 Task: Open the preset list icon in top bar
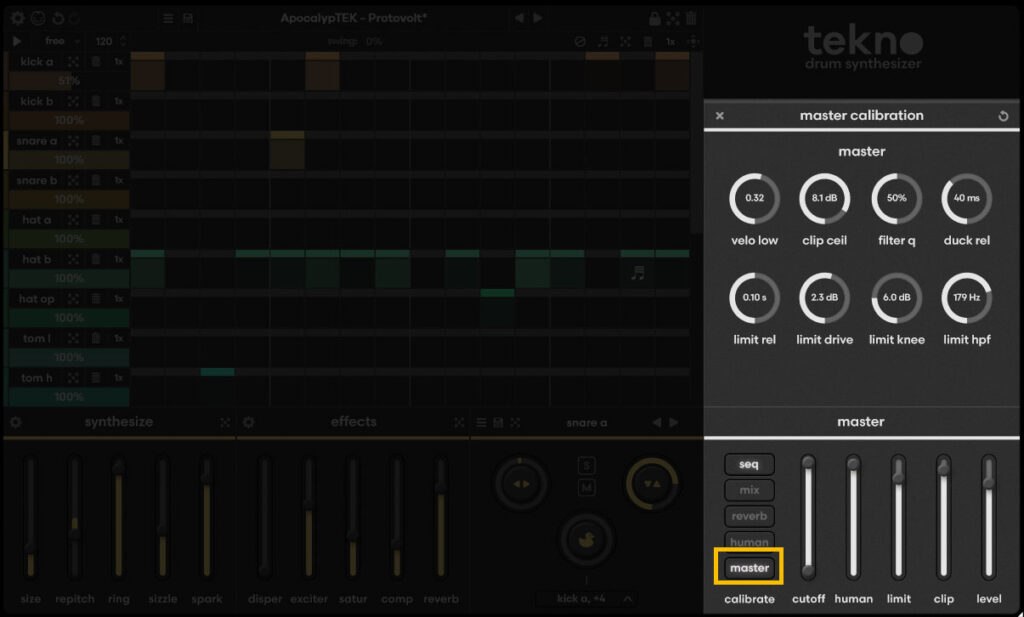(168, 18)
